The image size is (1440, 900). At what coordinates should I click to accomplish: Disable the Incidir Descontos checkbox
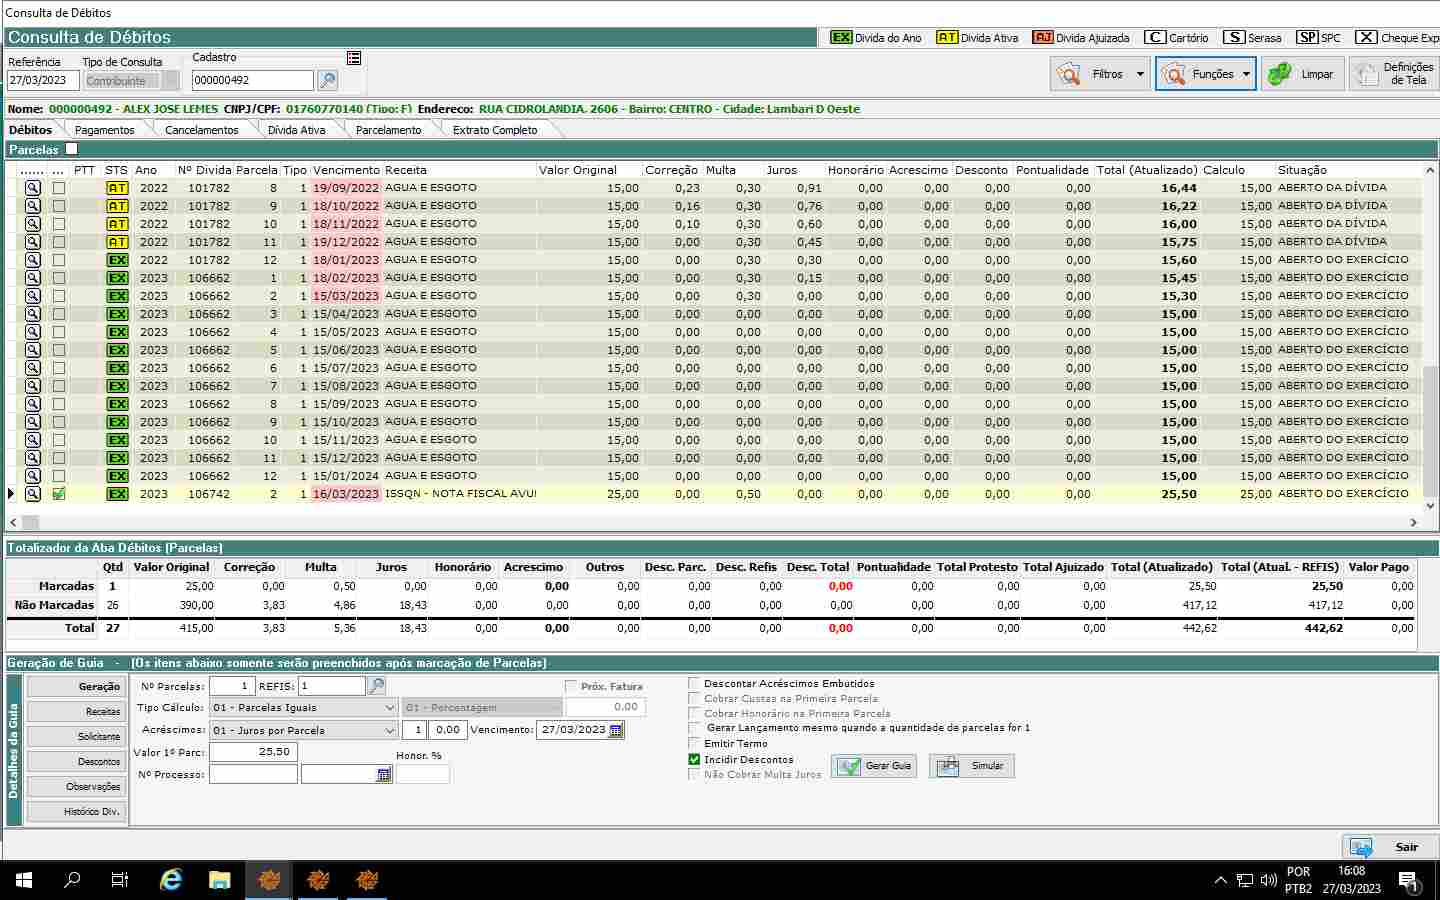694,760
